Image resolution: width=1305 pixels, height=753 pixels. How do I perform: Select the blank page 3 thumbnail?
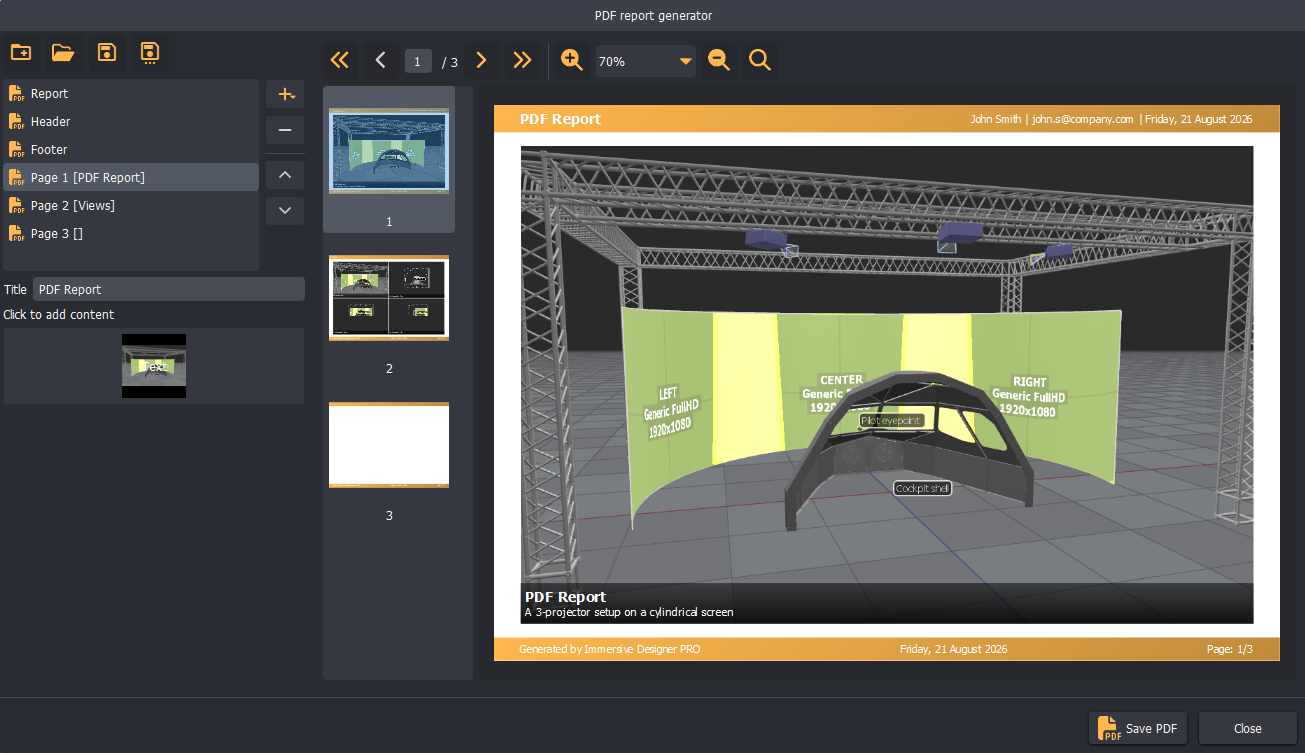pyautogui.click(x=389, y=445)
